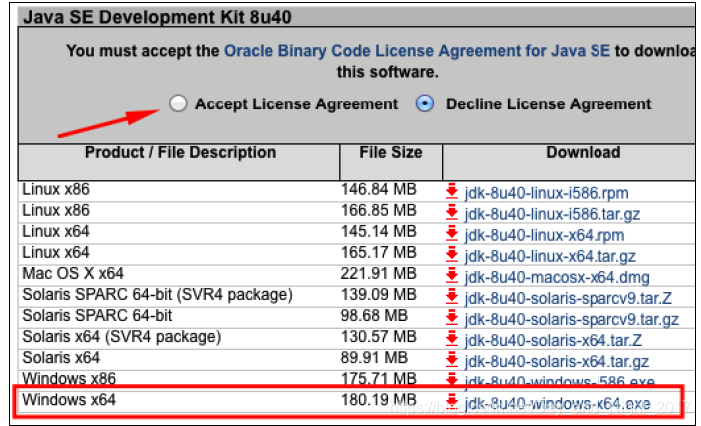The image size is (701, 426).
Task: Select the Accept License Agreement radio button
Action: click(178, 103)
